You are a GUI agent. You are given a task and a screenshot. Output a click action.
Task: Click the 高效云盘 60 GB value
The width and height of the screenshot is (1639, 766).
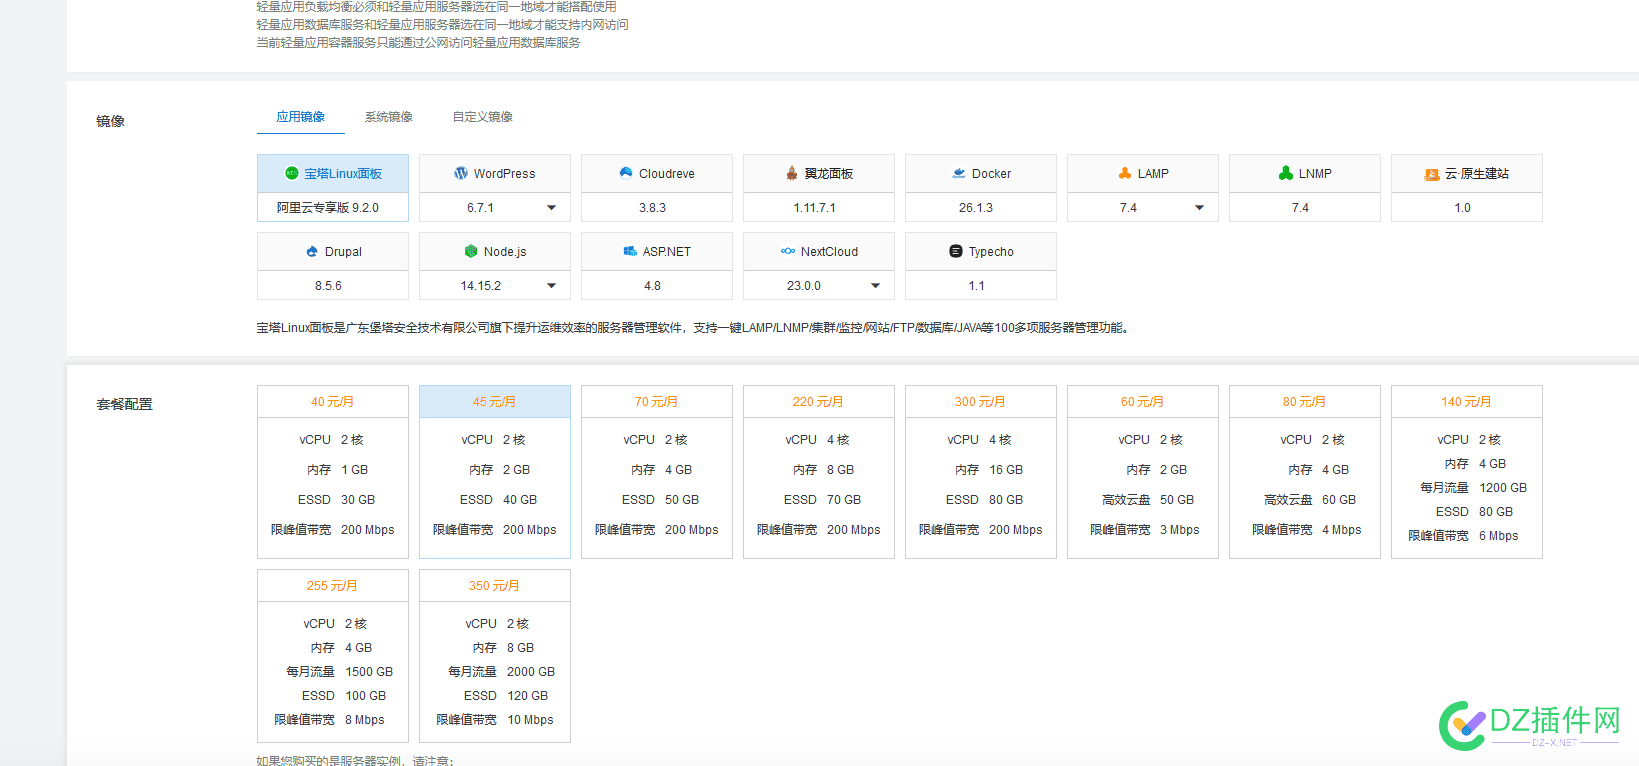coord(1339,500)
